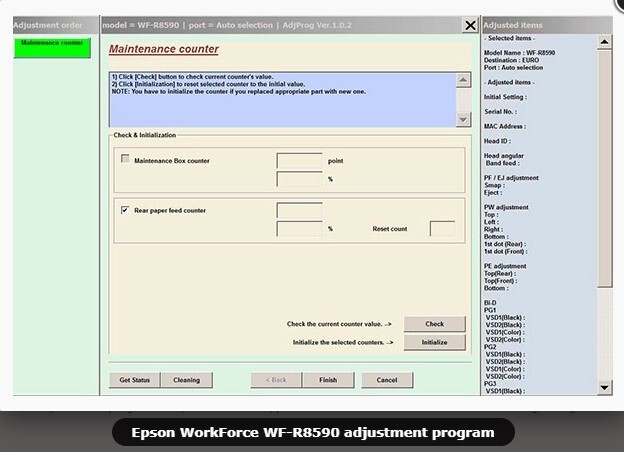Viewport: 624px width, 452px height.
Task: Click the Adjusted items scroll up arrow
Action: coord(604,42)
